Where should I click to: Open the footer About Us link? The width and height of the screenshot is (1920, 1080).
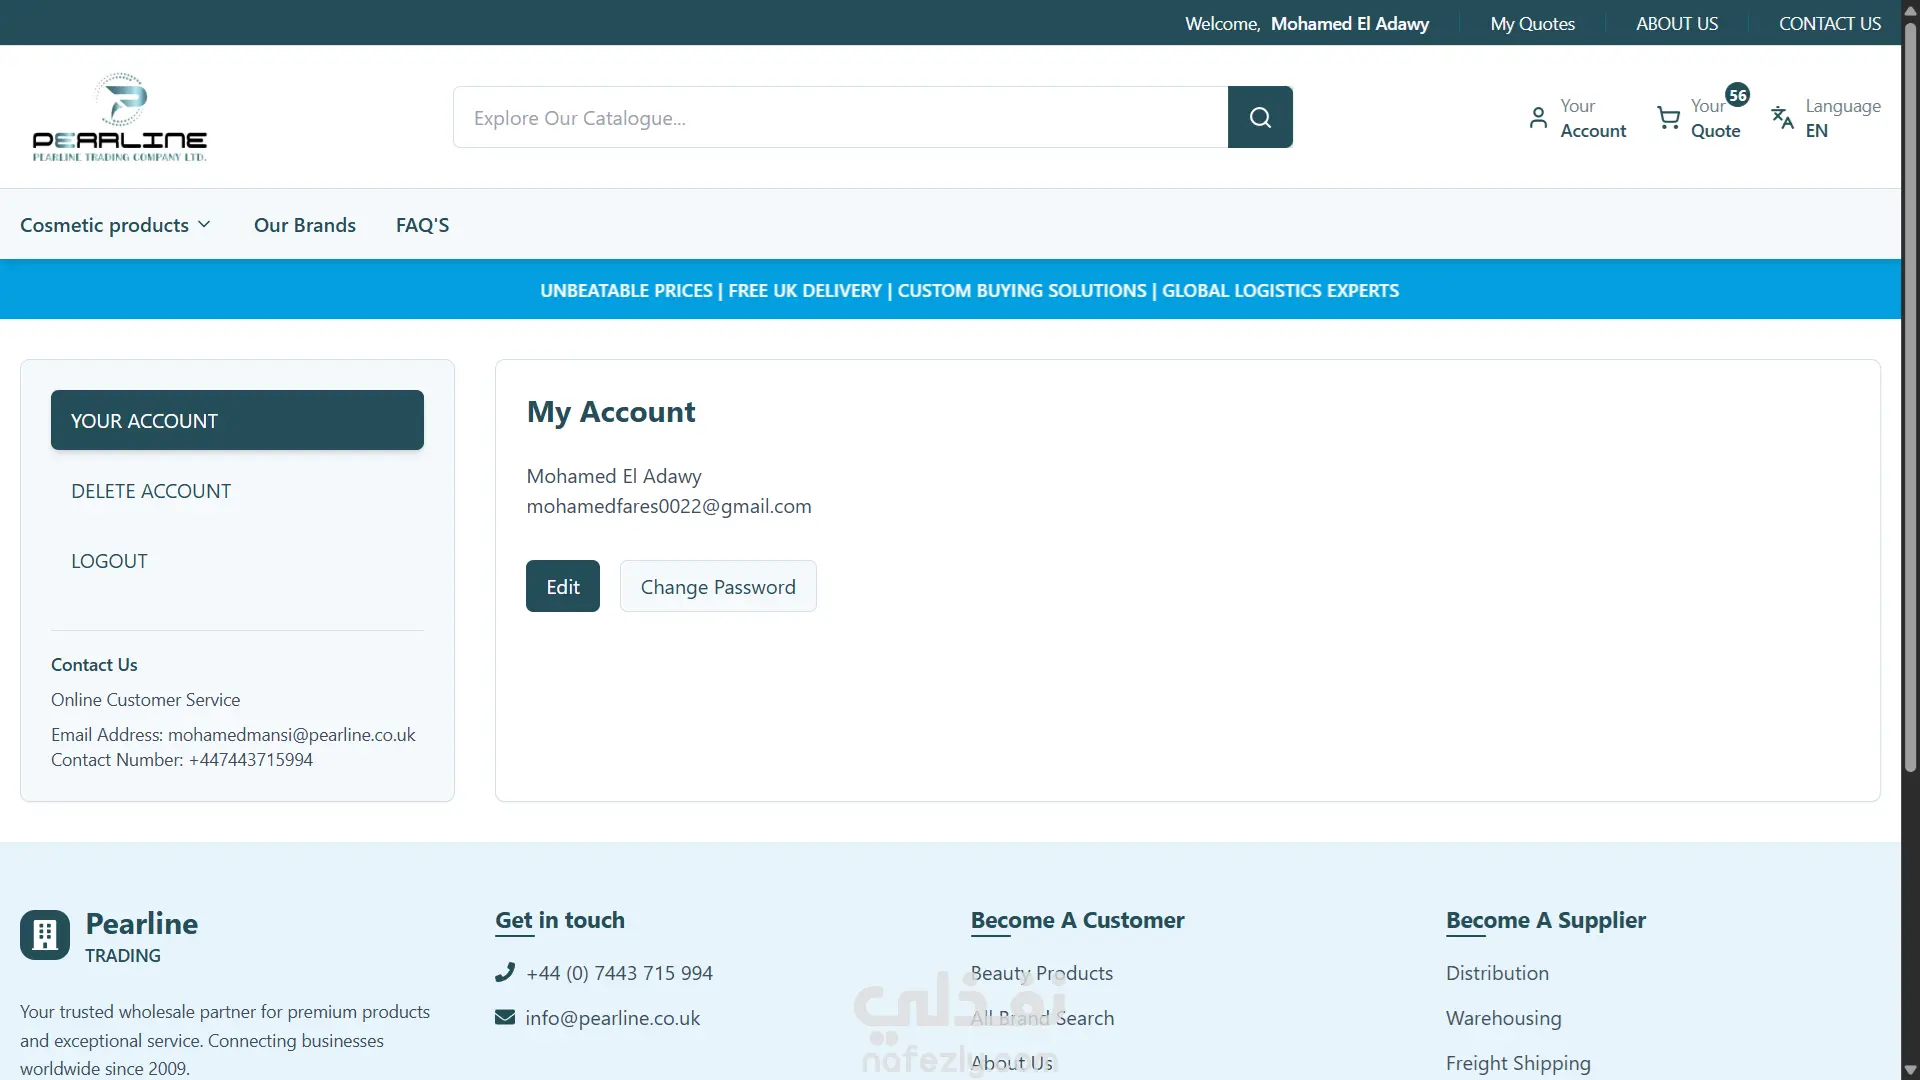point(1011,1063)
